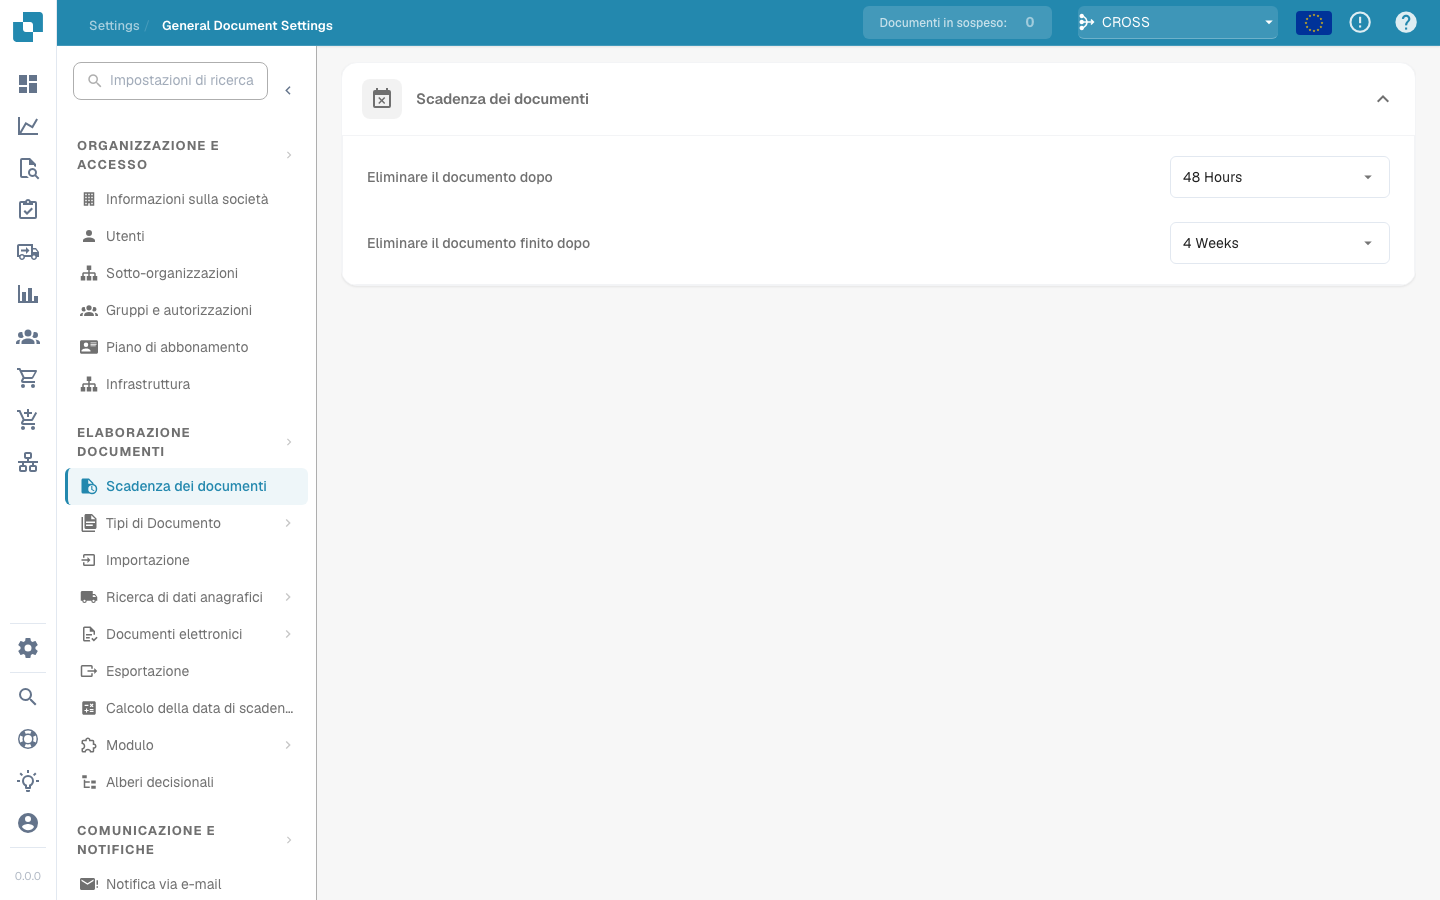Image resolution: width=1440 pixels, height=900 pixels.
Task: Go to Esportazione settings
Action: coord(187,671)
